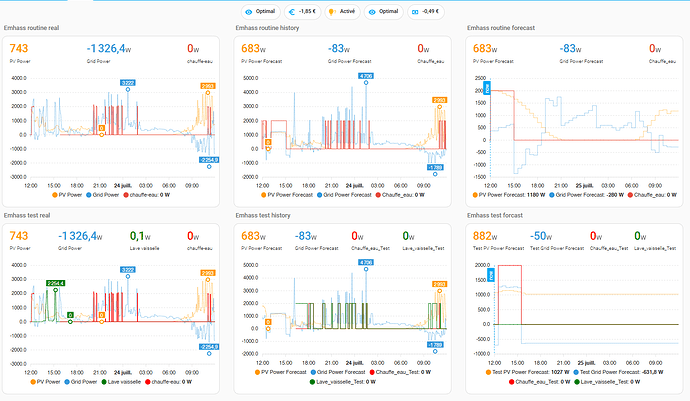Toggle Chauffe_eau_Test: 0 W in Emhass test forcast legend

(540, 382)
